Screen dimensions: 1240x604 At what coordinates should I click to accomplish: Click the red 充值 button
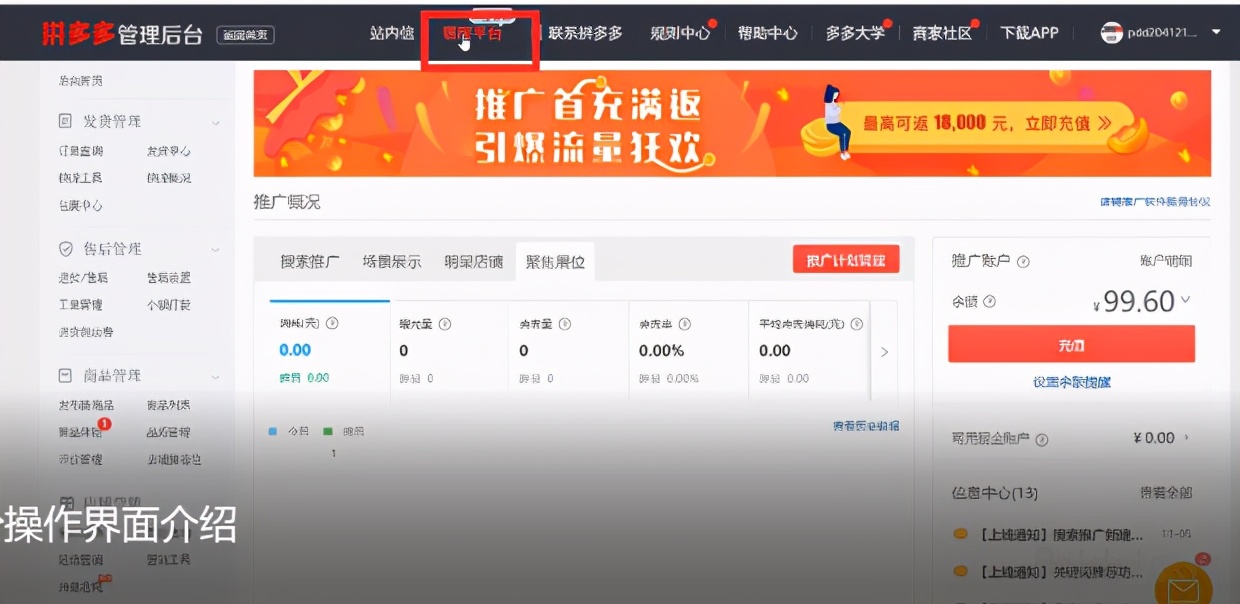[x=1072, y=344]
